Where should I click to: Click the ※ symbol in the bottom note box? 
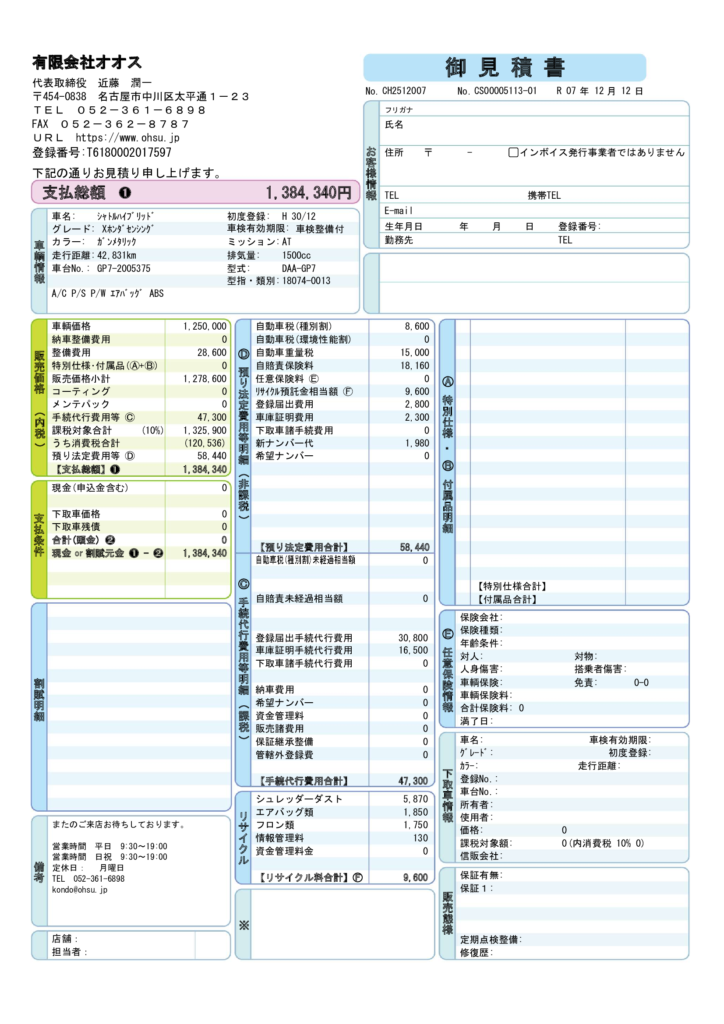coord(243,924)
